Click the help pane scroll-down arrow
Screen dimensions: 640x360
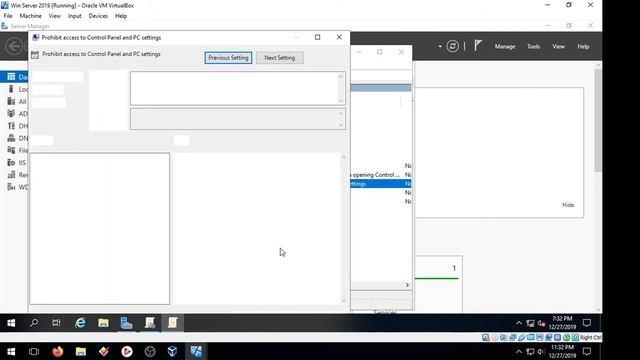(x=343, y=301)
